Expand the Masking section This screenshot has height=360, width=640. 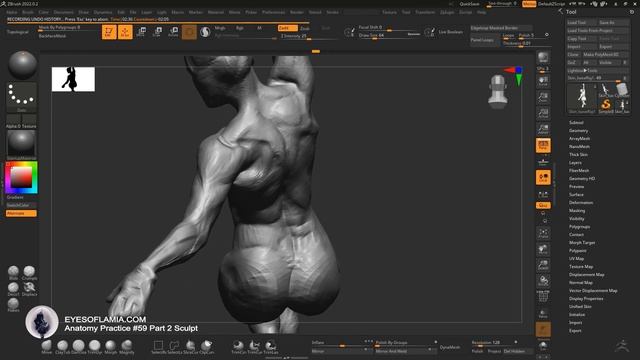[577, 211]
